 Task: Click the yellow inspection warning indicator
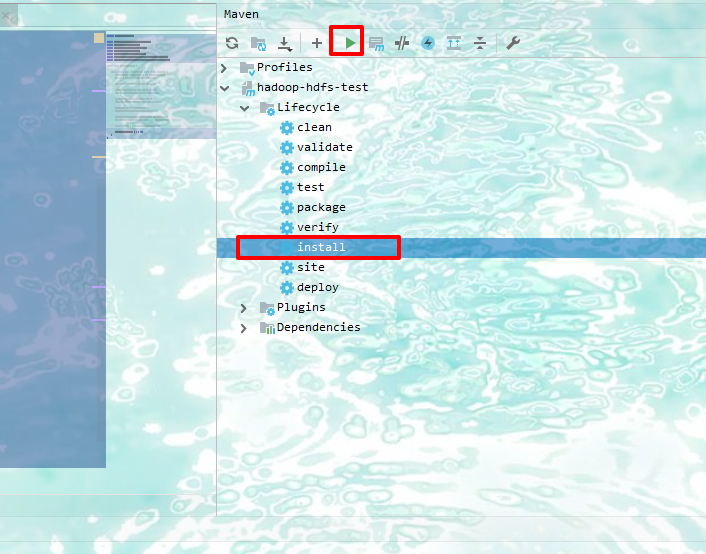coord(99,38)
